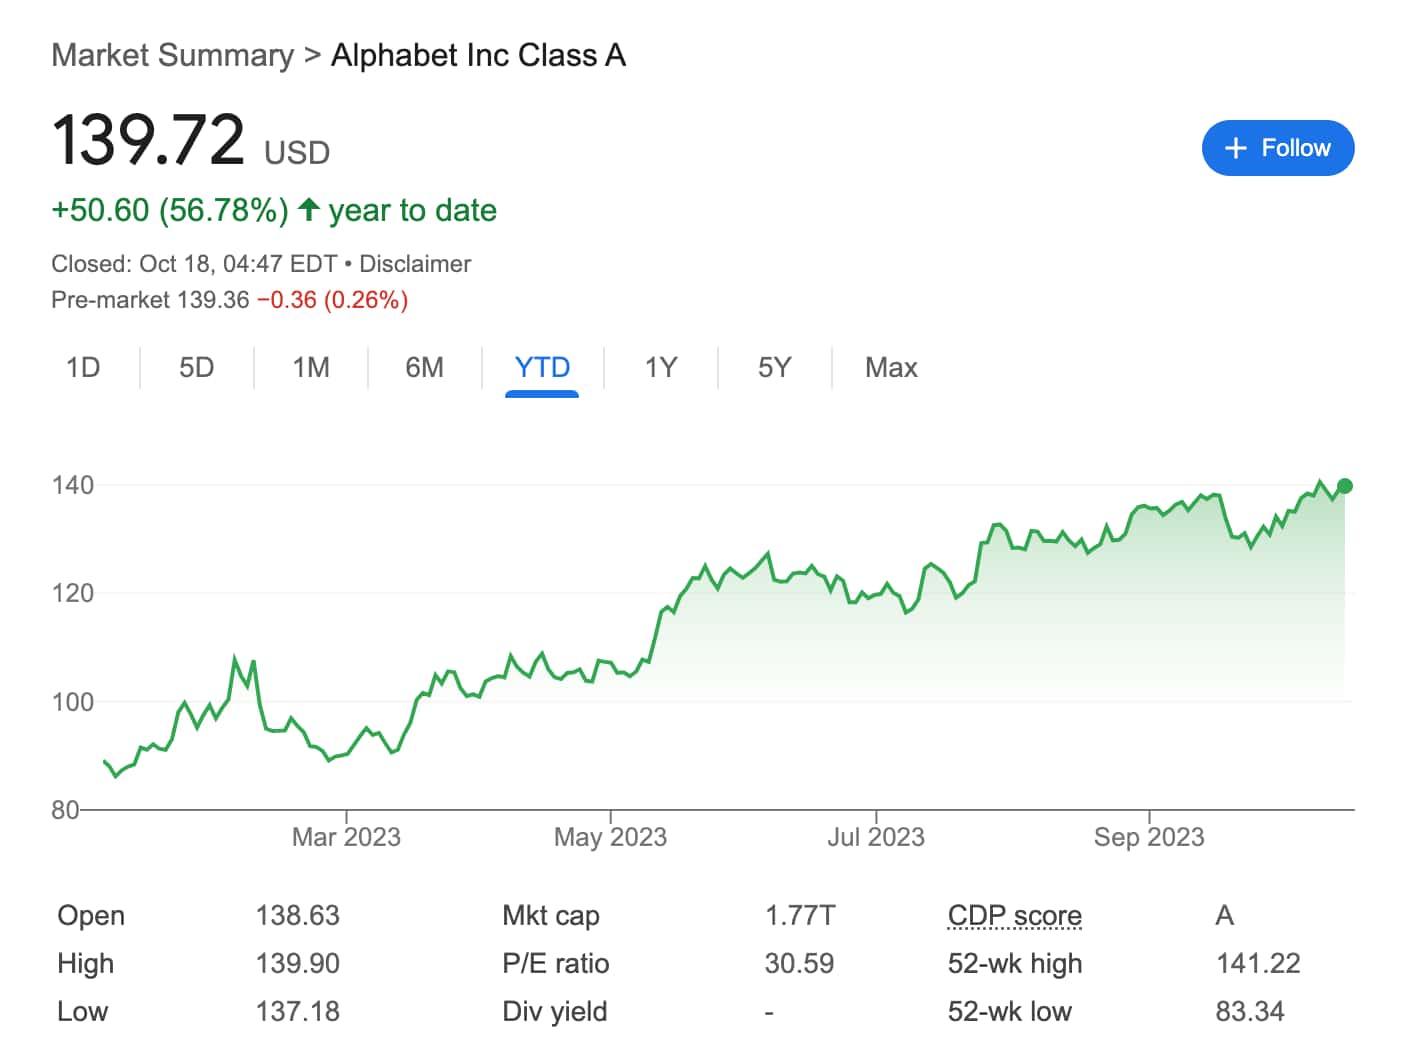Click the green up arrow icon
The image size is (1414, 1042).
click(x=309, y=209)
